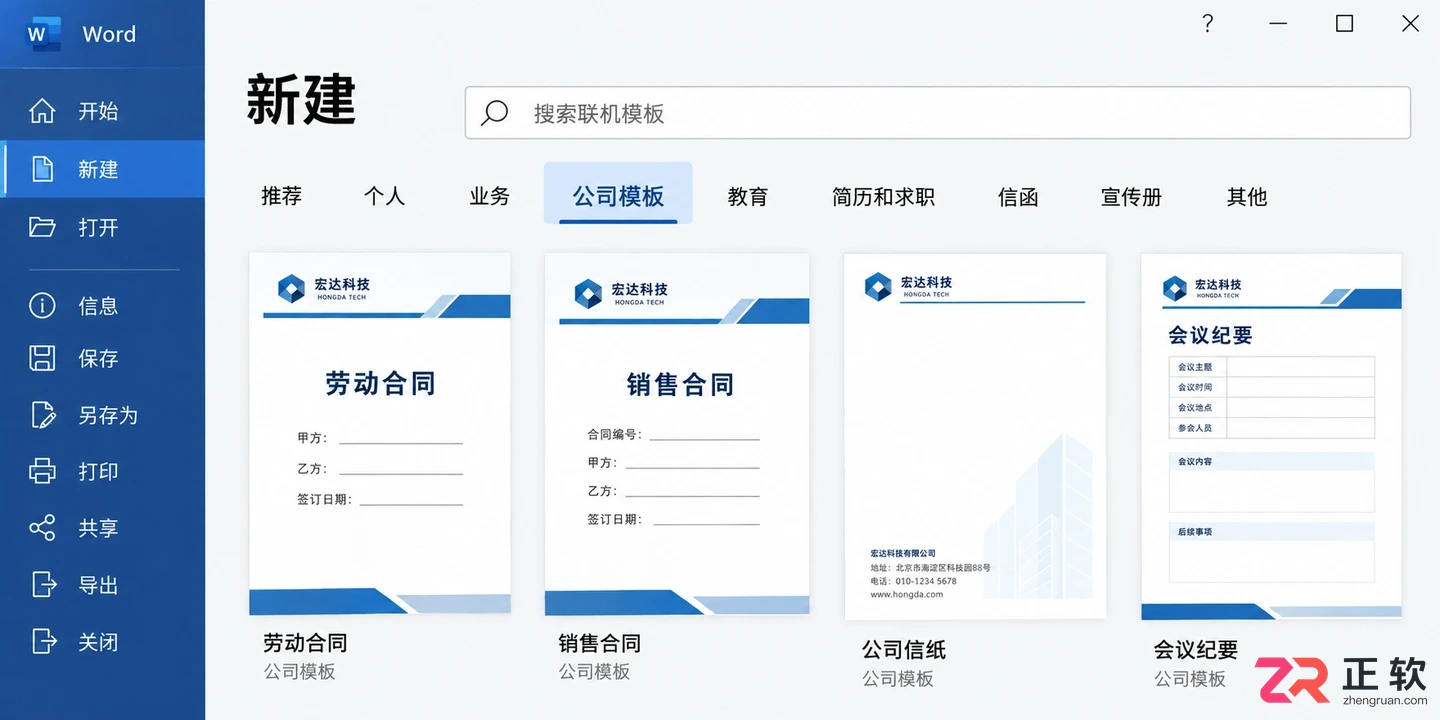Choose 导出 in the sidebar
This screenshot has width=1440, height=720.
point(102,584)
